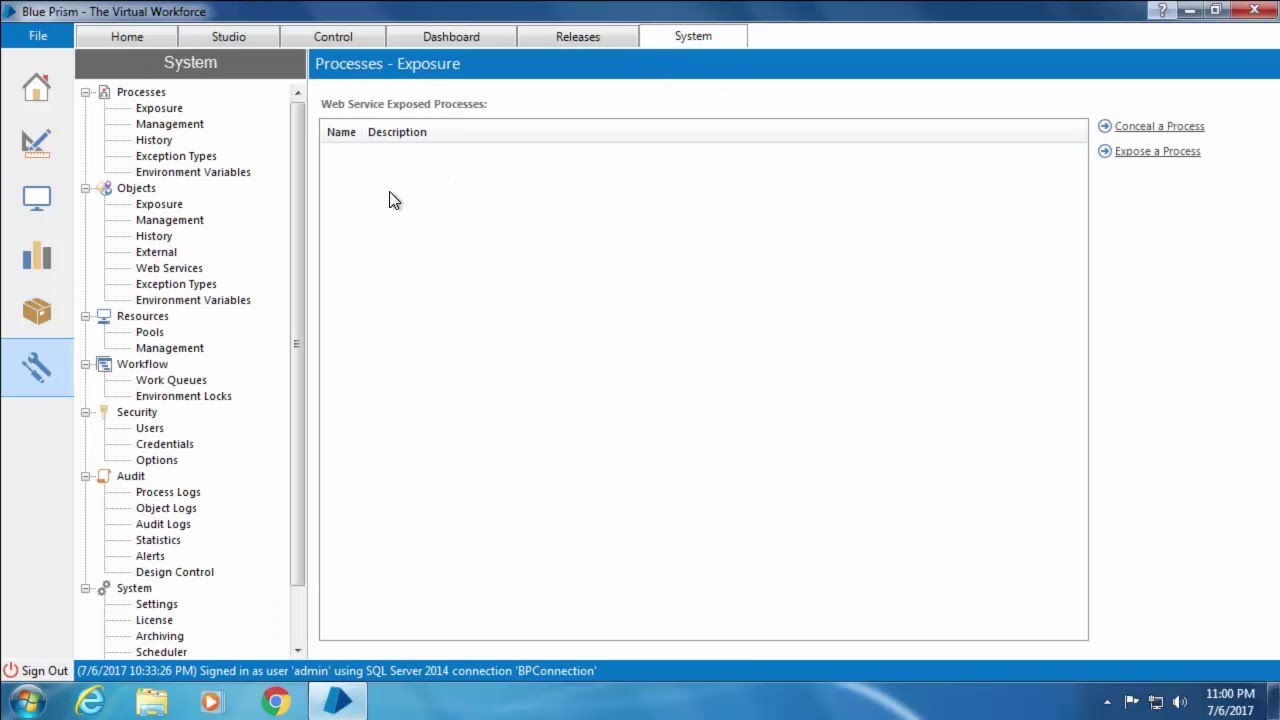
Task: Switch to the Studio tab
Action: pos(229,37)
